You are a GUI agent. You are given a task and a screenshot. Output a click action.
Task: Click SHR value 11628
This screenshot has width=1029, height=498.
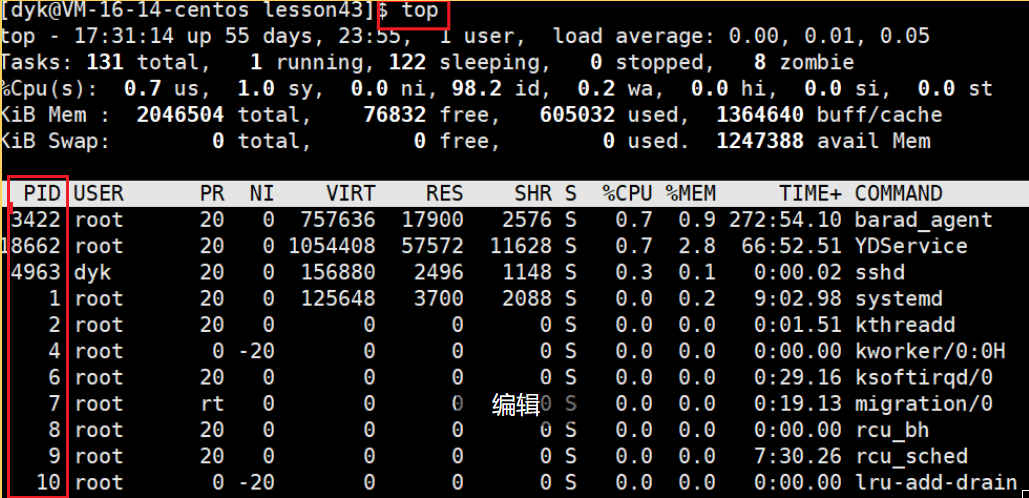tap(521, 246)
